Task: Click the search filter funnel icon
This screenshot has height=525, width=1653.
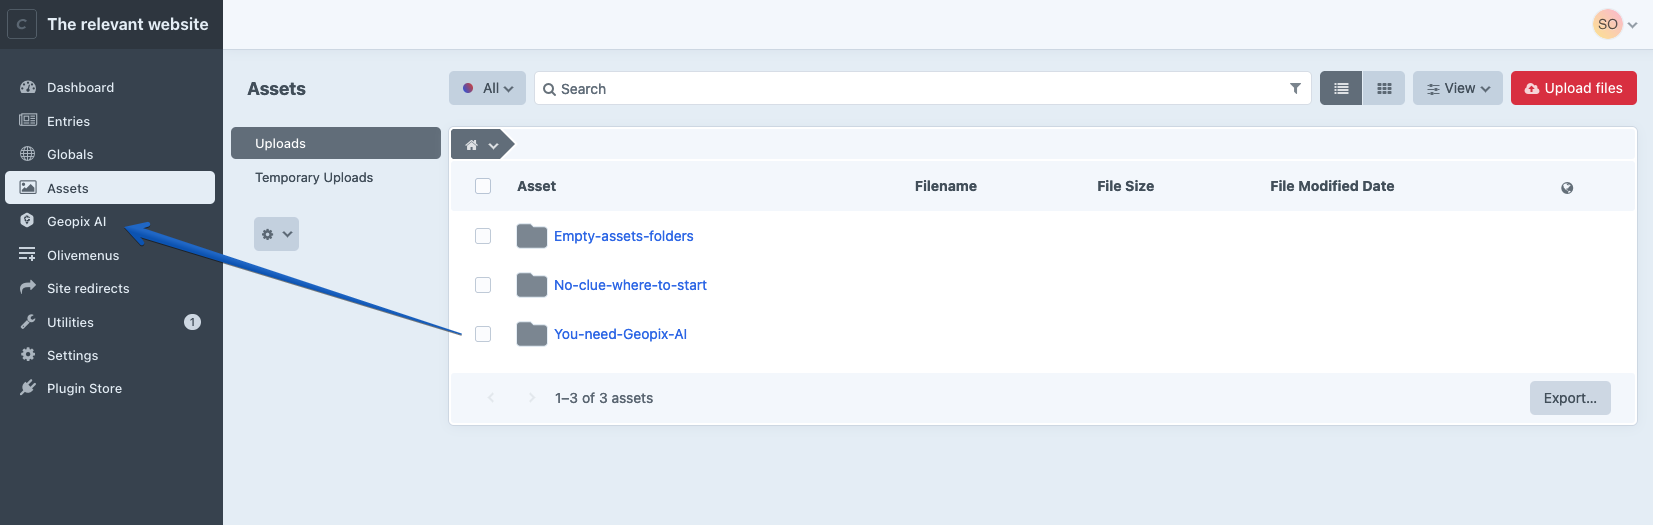Action: click(1295, 88)
